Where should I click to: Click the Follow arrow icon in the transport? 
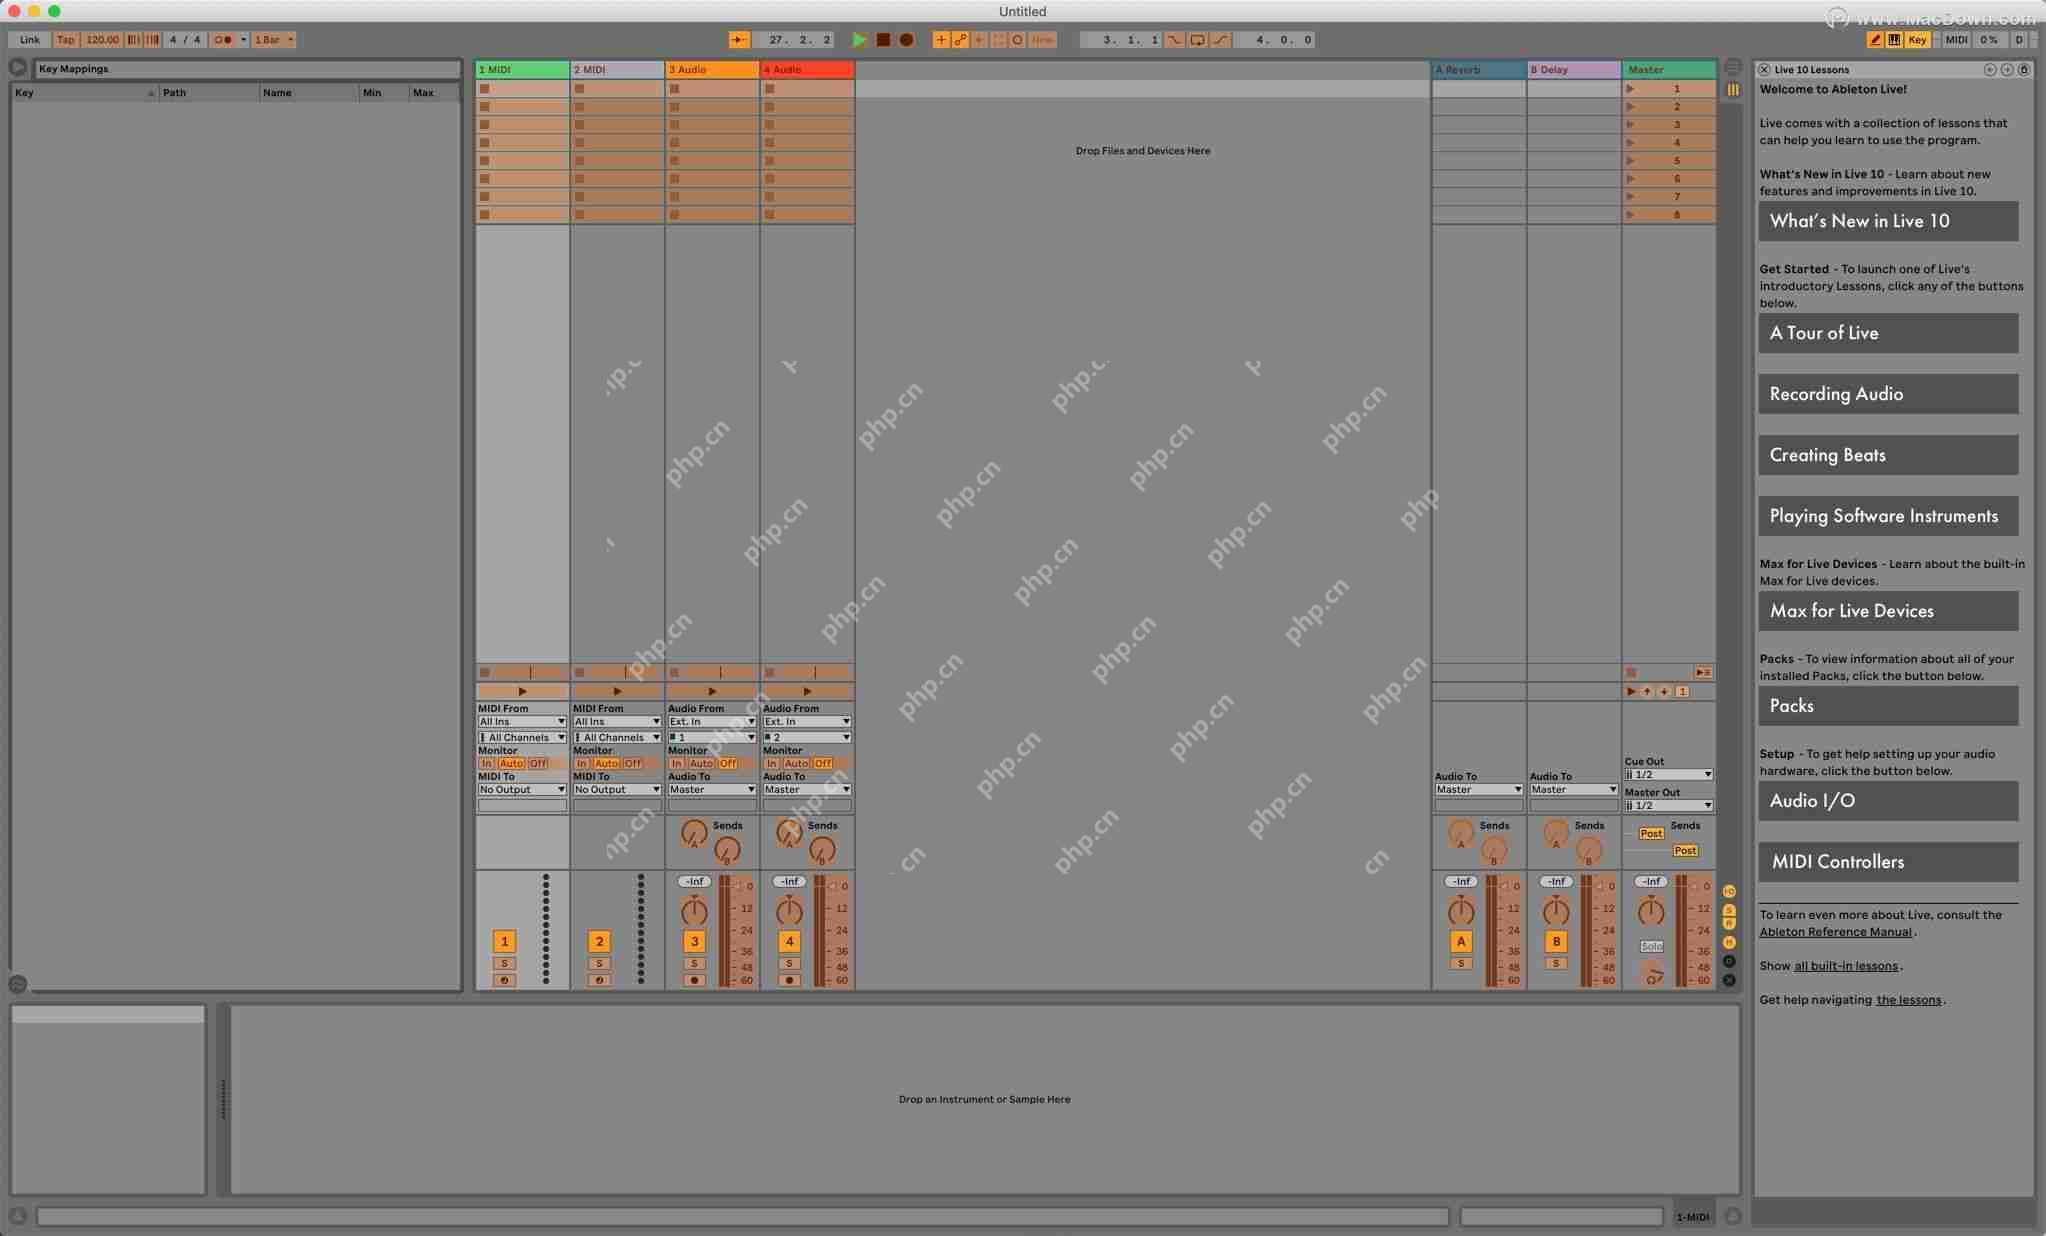pyautogui.click(x=739, y=40)
